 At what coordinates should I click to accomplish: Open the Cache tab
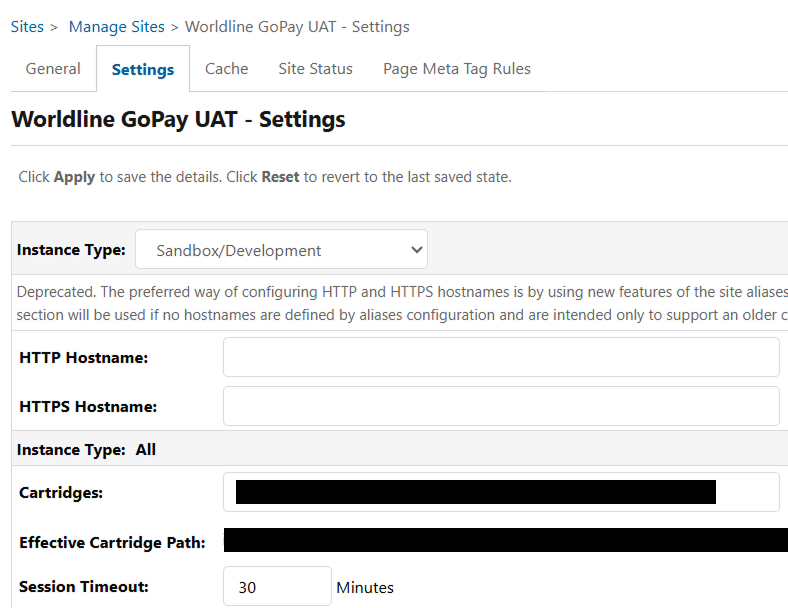227,69
